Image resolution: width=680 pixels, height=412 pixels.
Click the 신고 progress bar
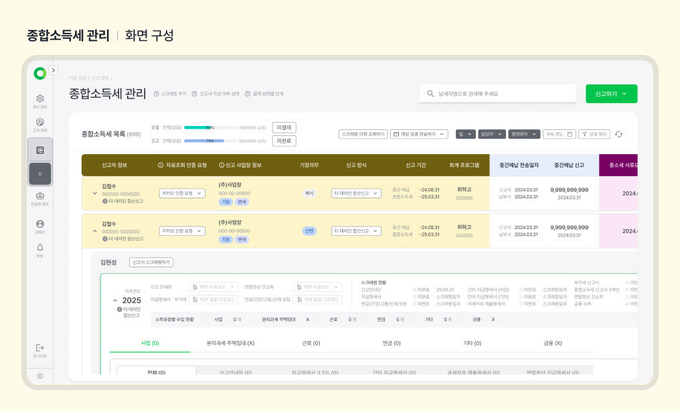[212, 141]
